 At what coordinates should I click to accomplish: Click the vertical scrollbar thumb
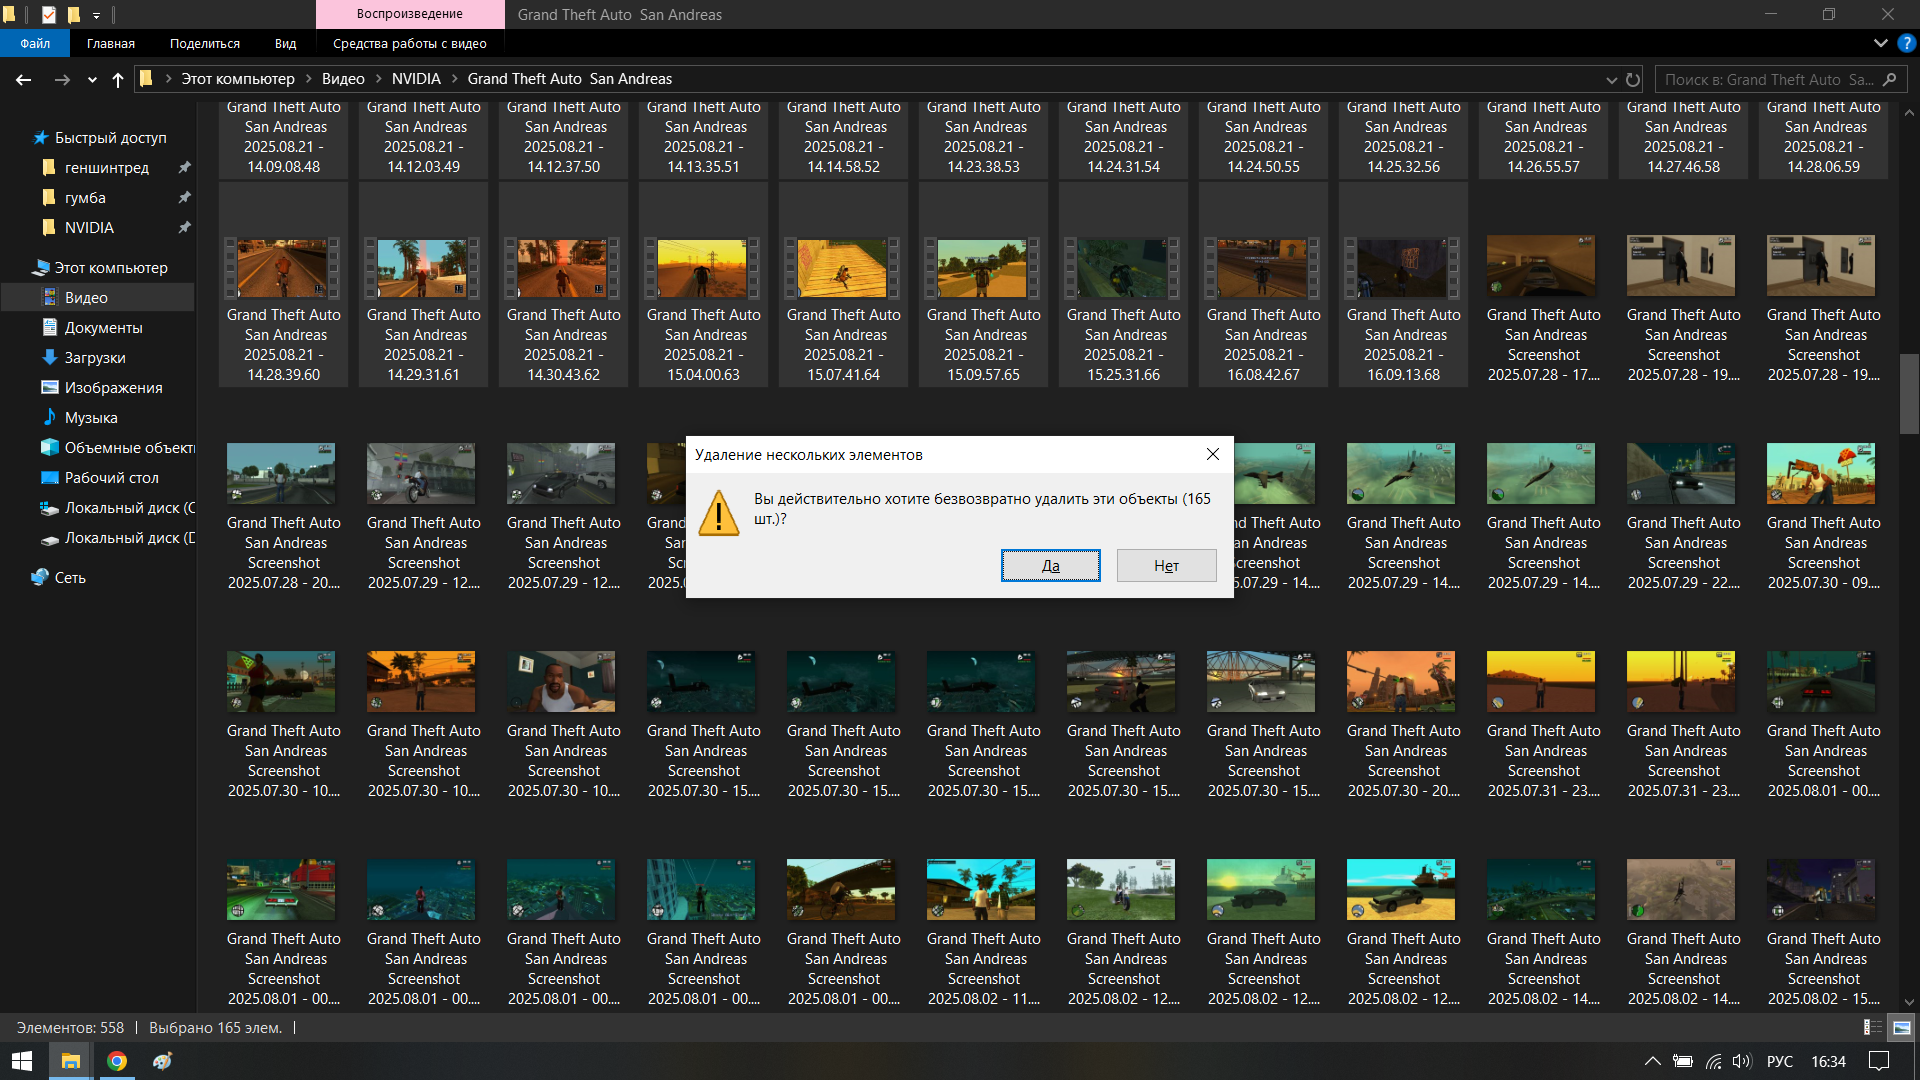(x=1909, y=393)
